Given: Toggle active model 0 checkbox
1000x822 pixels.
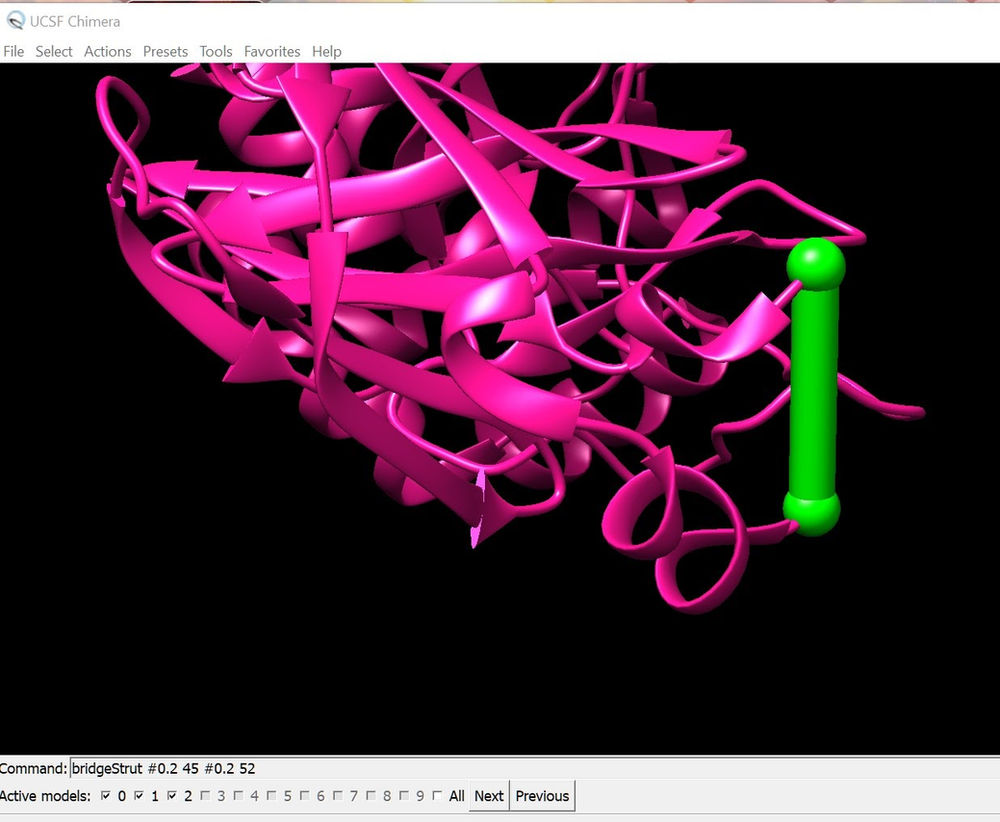Looking at the screenshot, I should click(x=103, y=796).
